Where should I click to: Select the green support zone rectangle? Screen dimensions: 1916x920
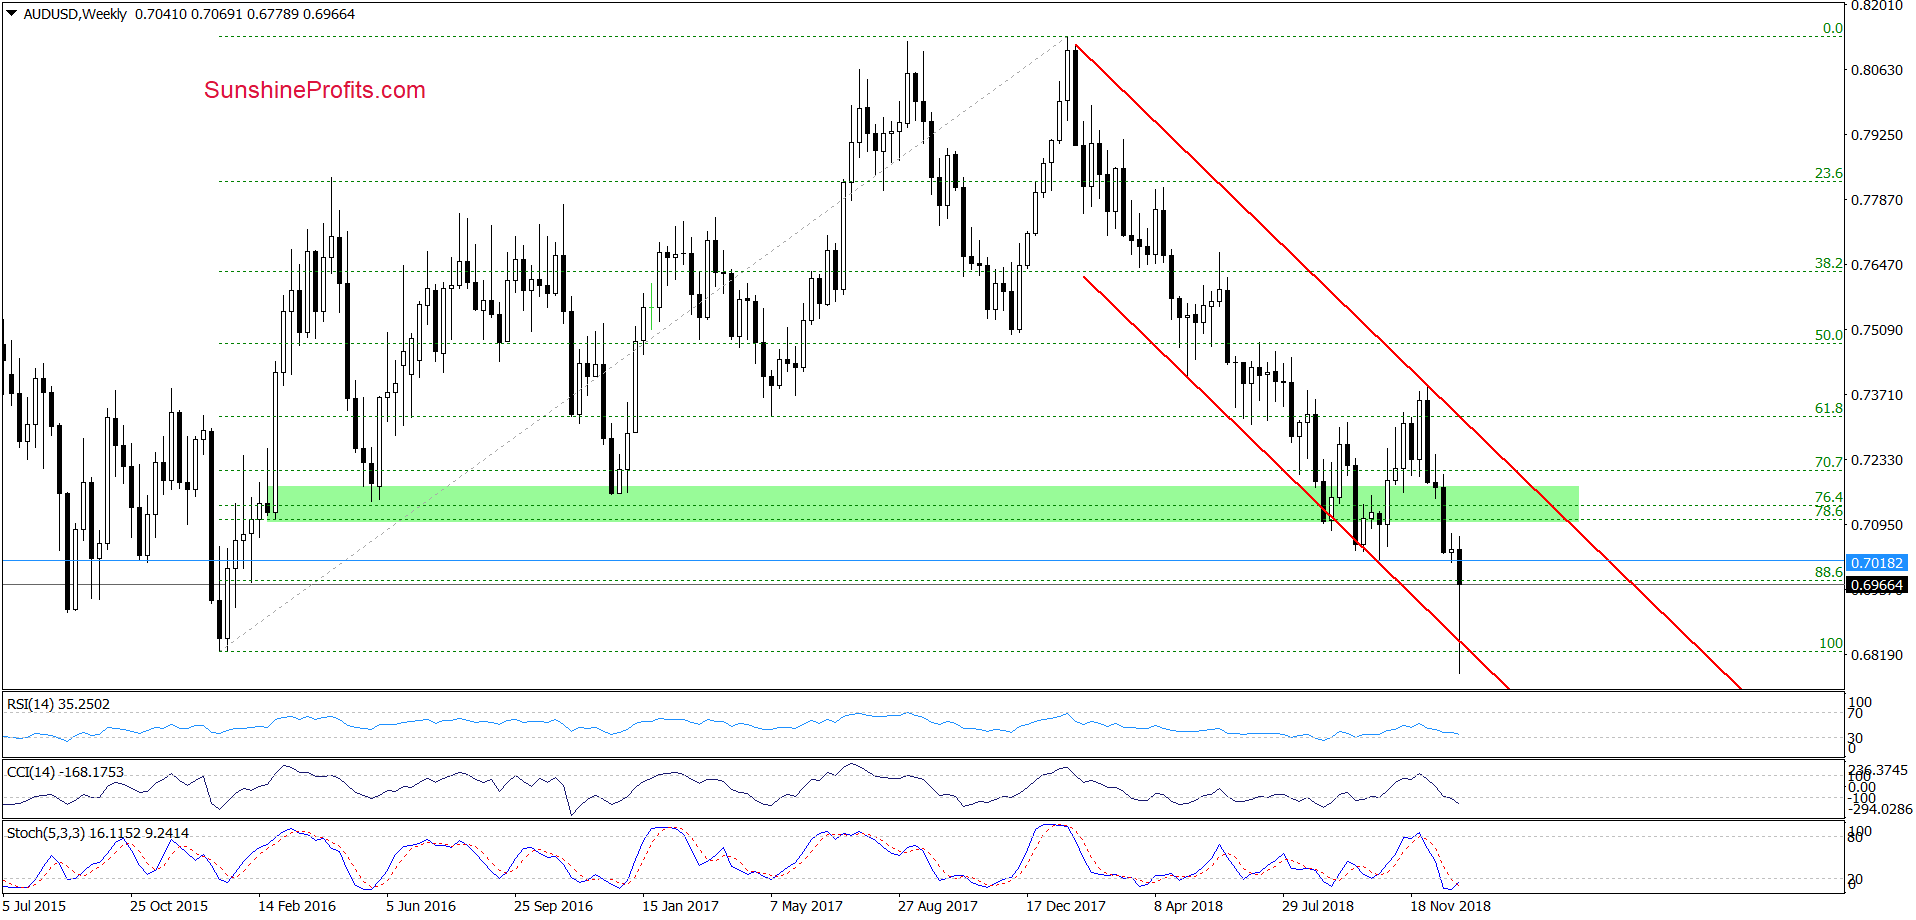[923, 503]
